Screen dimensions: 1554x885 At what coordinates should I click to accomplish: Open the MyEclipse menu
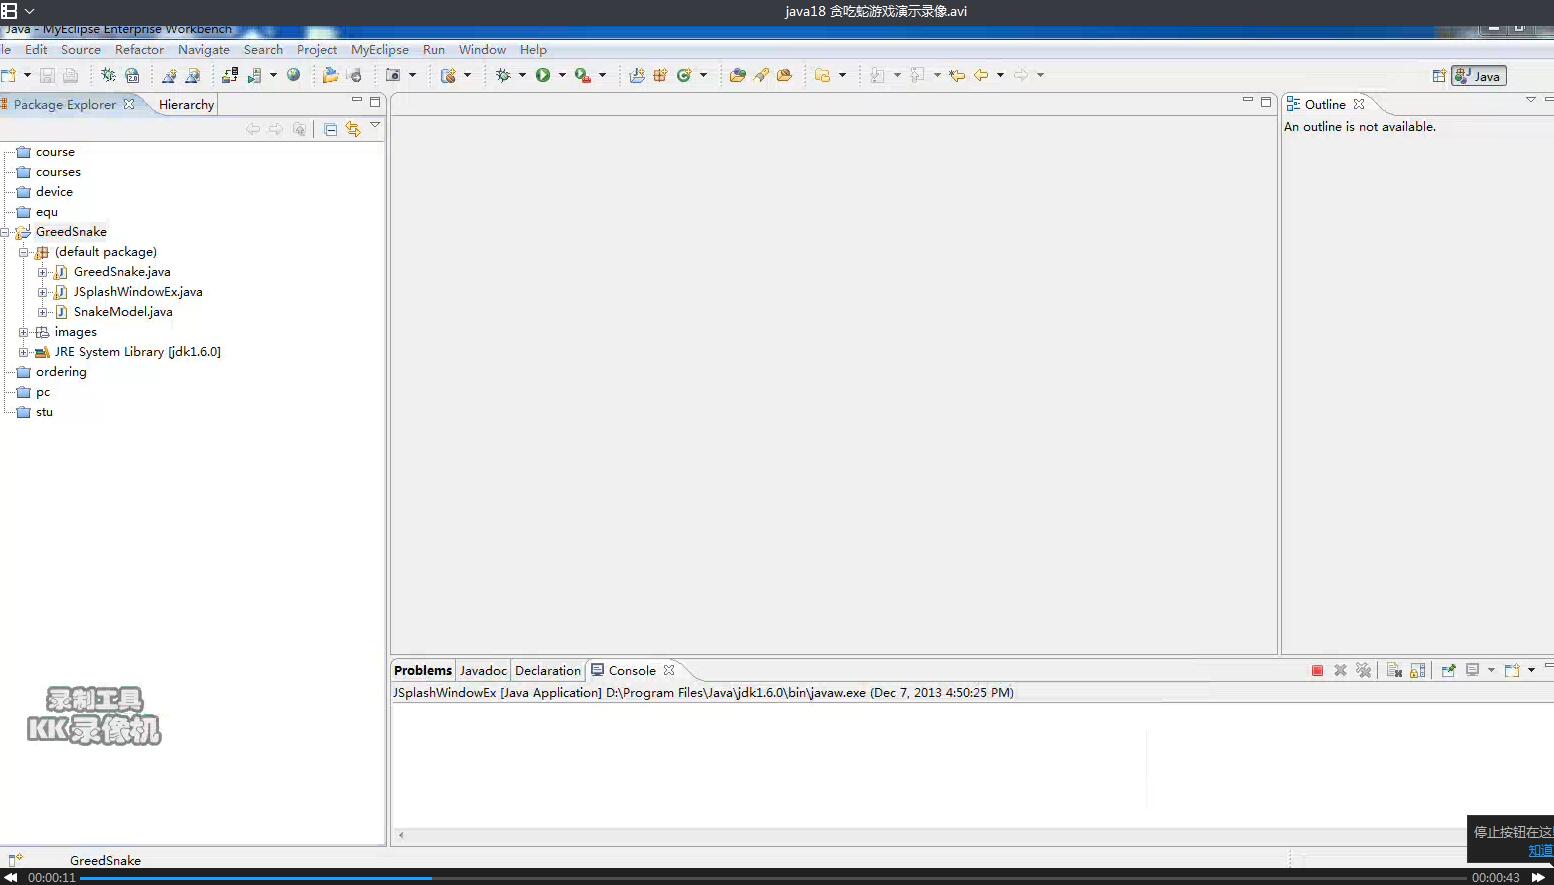(x=380, y=50)
